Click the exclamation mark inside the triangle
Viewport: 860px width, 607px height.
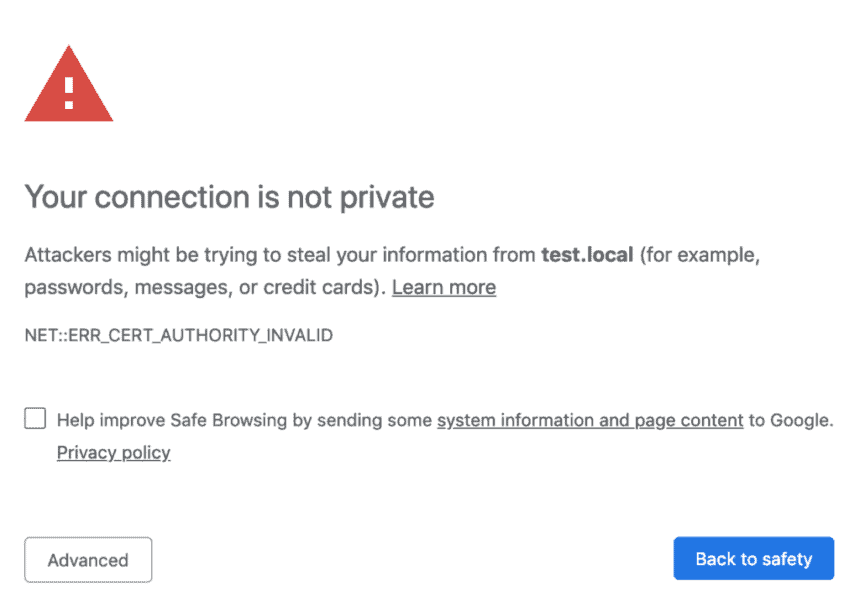(x=68, y=92)
